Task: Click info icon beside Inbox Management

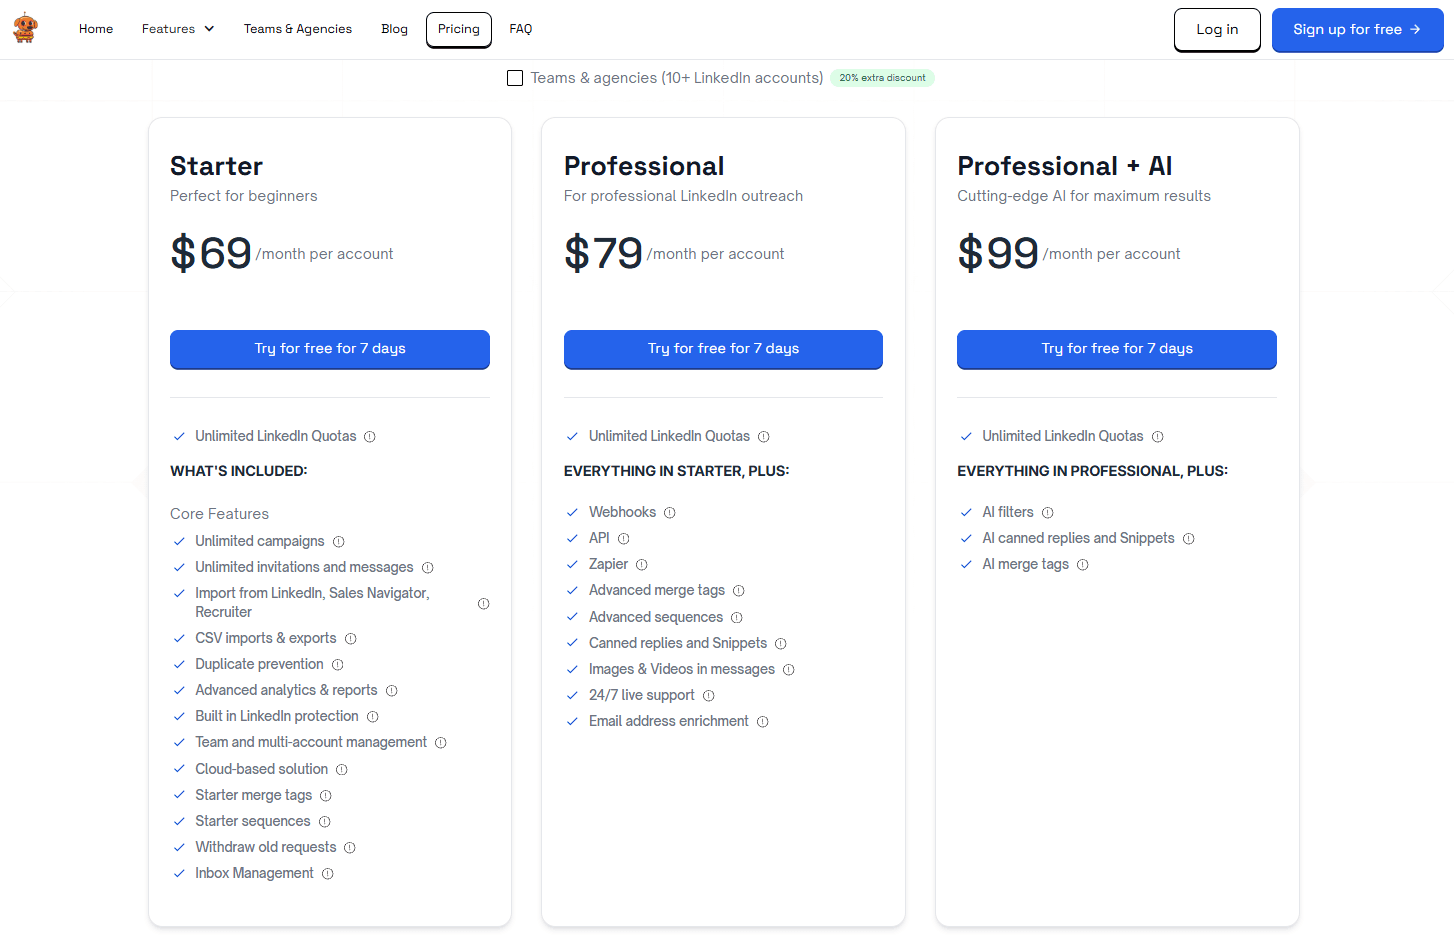Action: tap(328, 874)
